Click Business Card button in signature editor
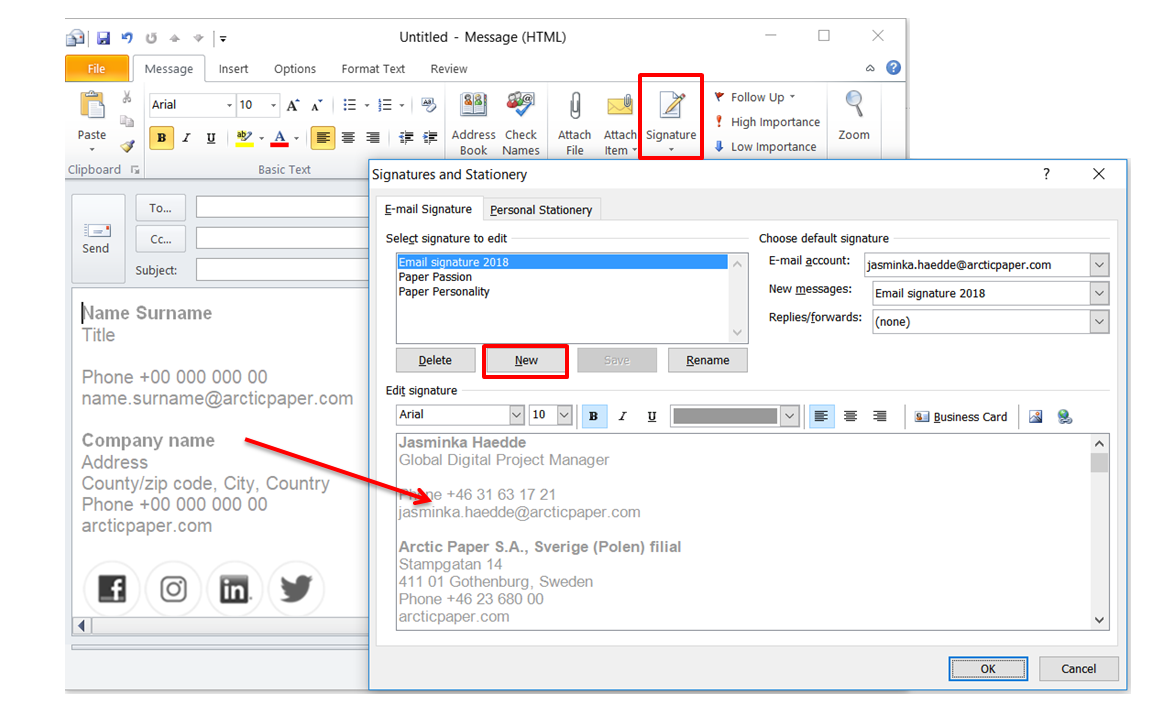Image resolution: width=1175 pixels, height=713 pixels. click(x=961, y=417)
